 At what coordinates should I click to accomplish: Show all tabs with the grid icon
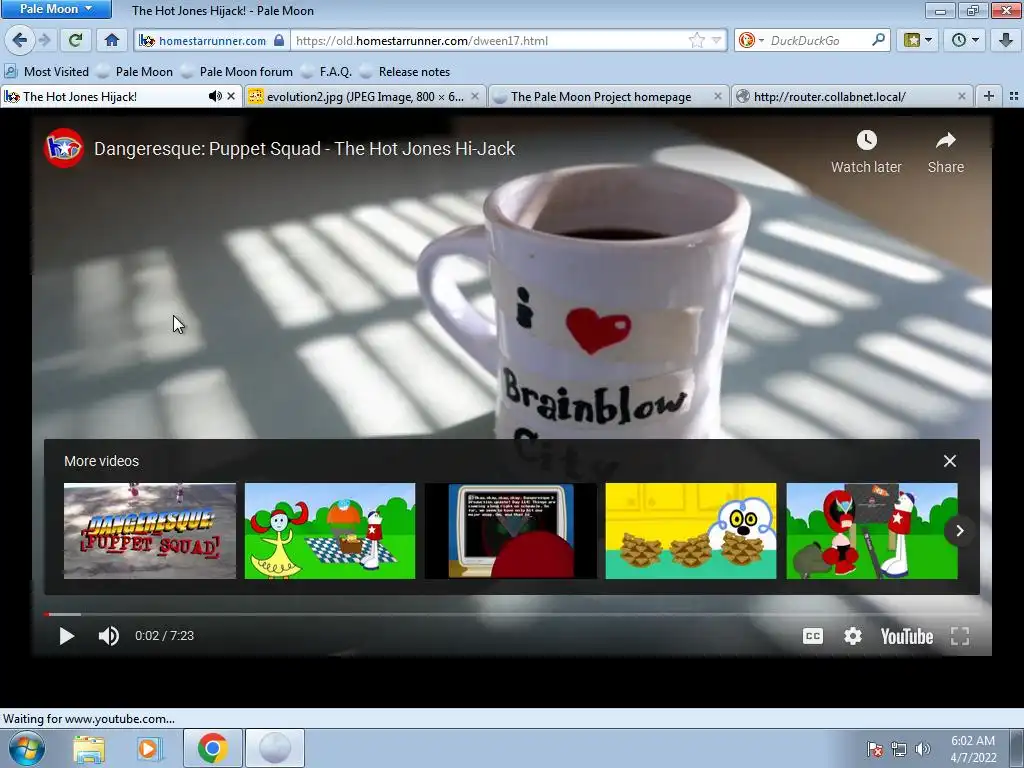pos(1014,97)
